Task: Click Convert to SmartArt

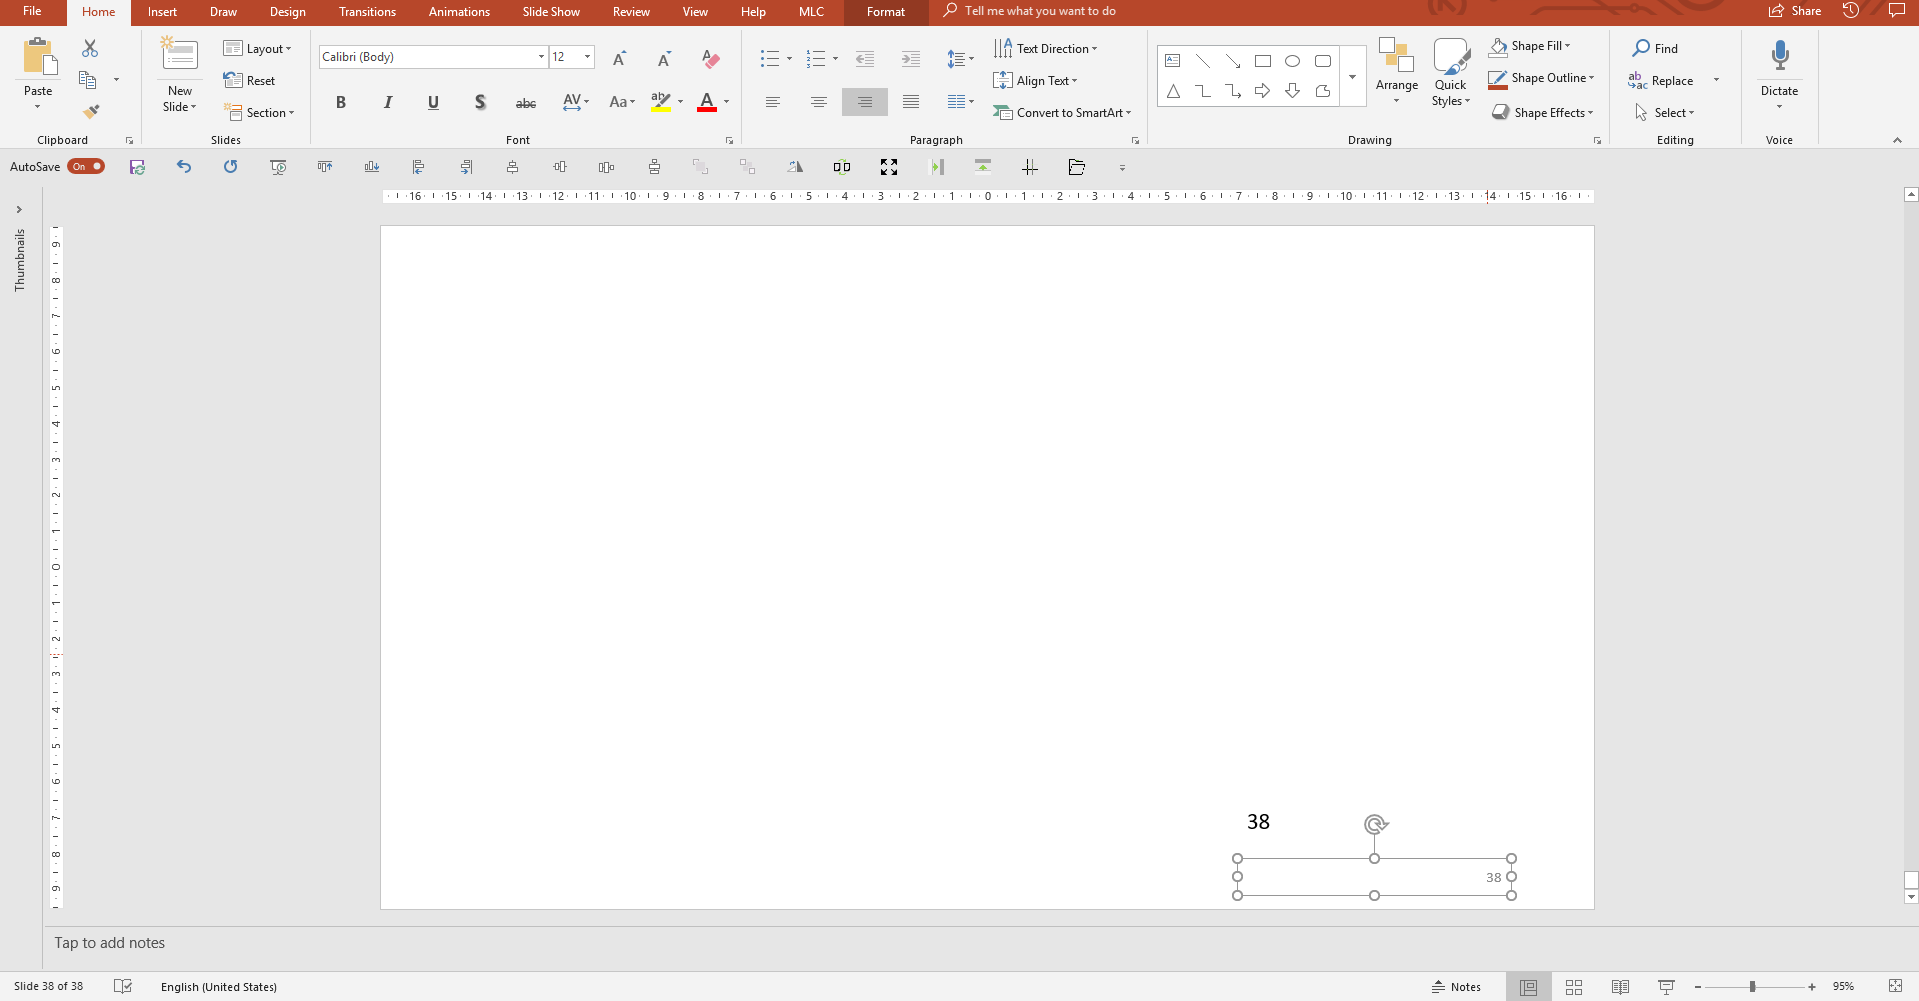Action: point(1062,113)
